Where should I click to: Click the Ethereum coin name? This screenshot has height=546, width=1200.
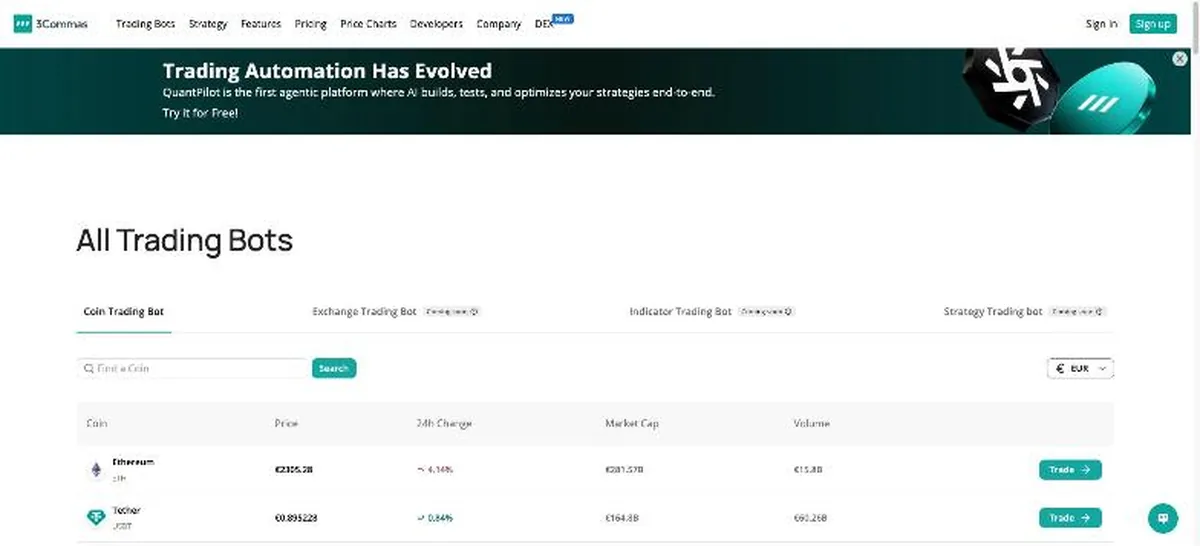[x=133, y=462]
